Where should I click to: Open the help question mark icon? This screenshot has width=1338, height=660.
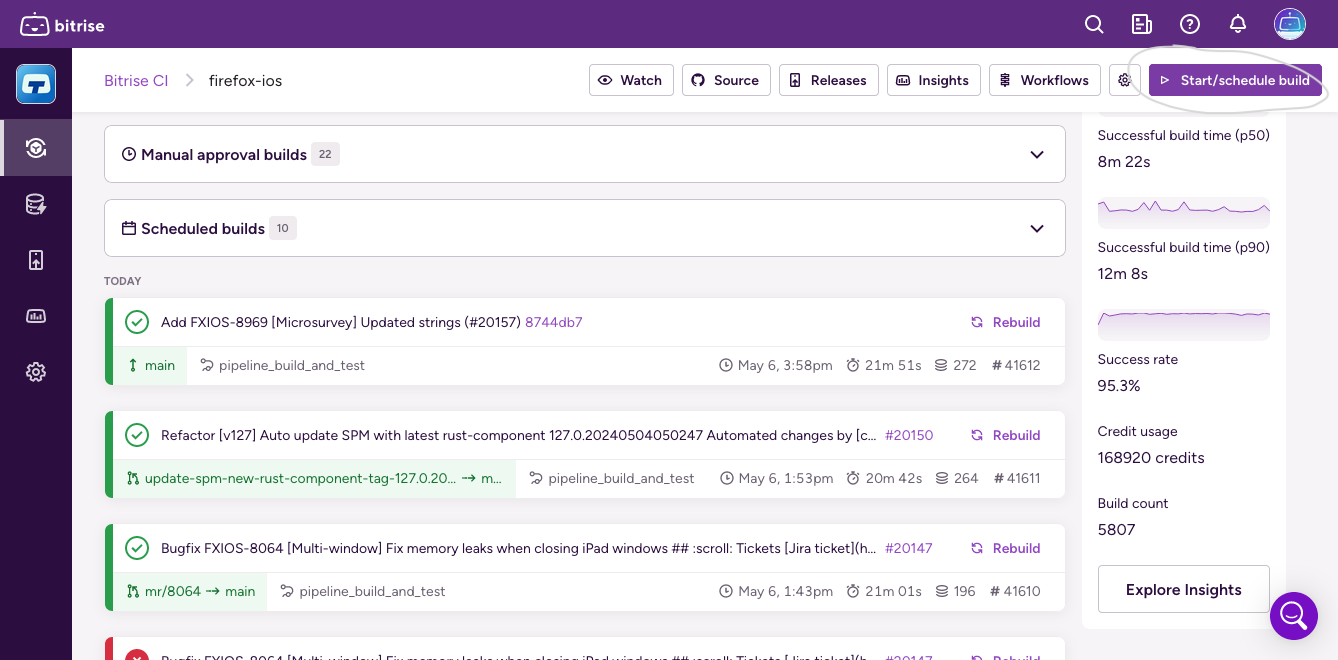[1190, 24]
